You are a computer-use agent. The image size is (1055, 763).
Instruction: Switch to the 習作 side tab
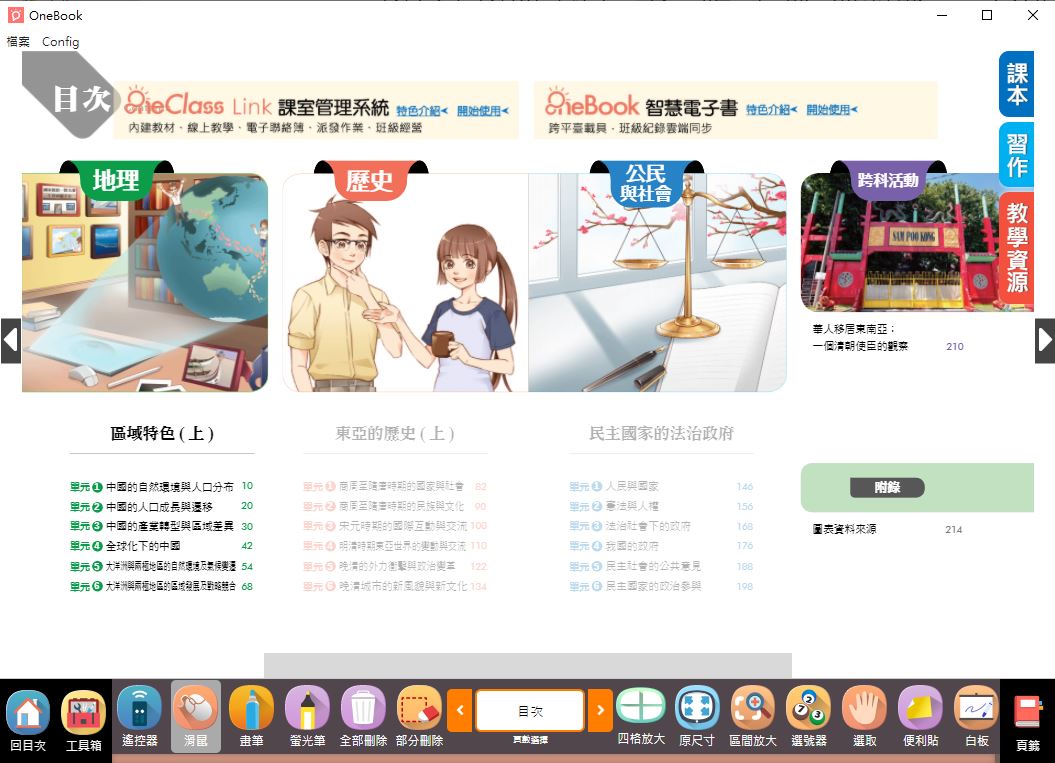coord(1016,155)
